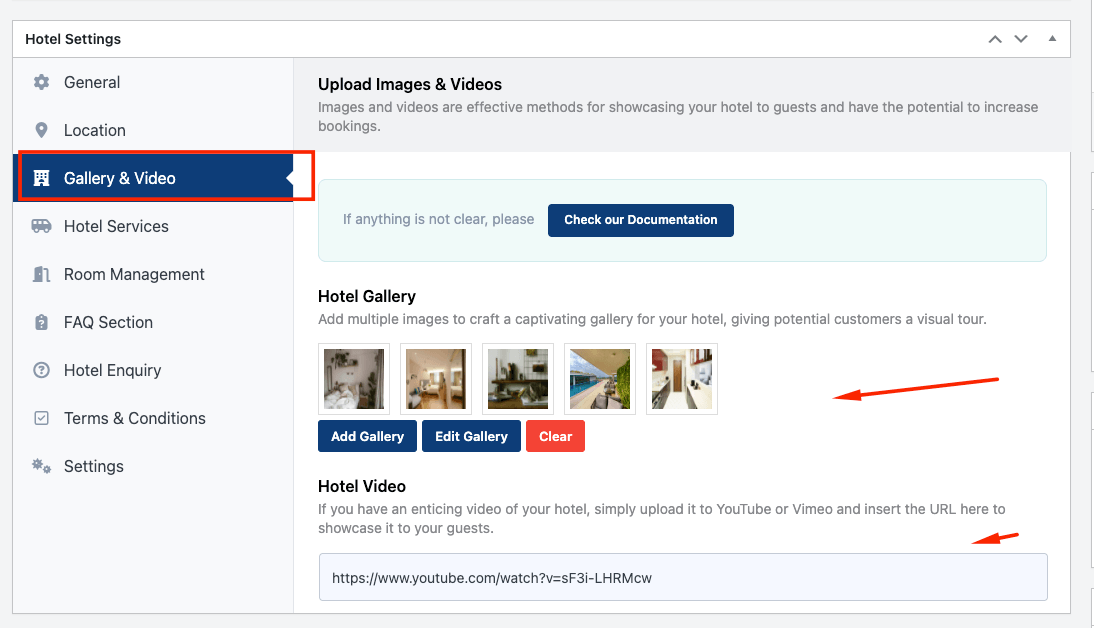1094x628 pixels.
Task: Click the move-down chevron for Hotel Settings
Action: [1020, 38]
